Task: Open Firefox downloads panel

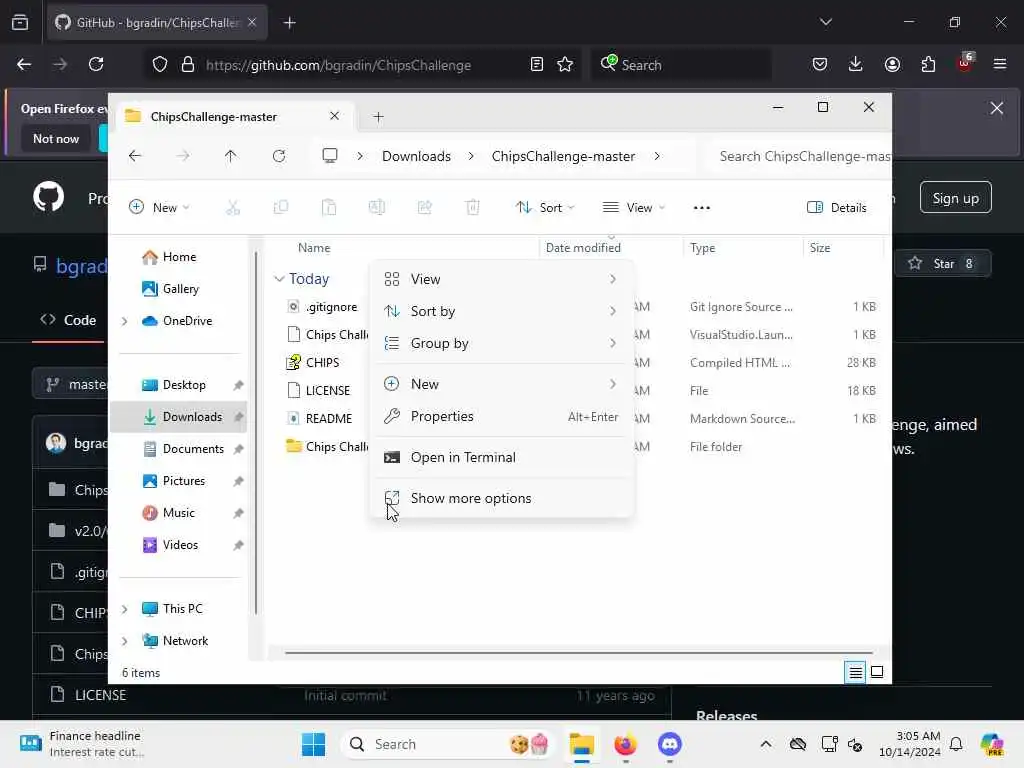Action: 856,64
